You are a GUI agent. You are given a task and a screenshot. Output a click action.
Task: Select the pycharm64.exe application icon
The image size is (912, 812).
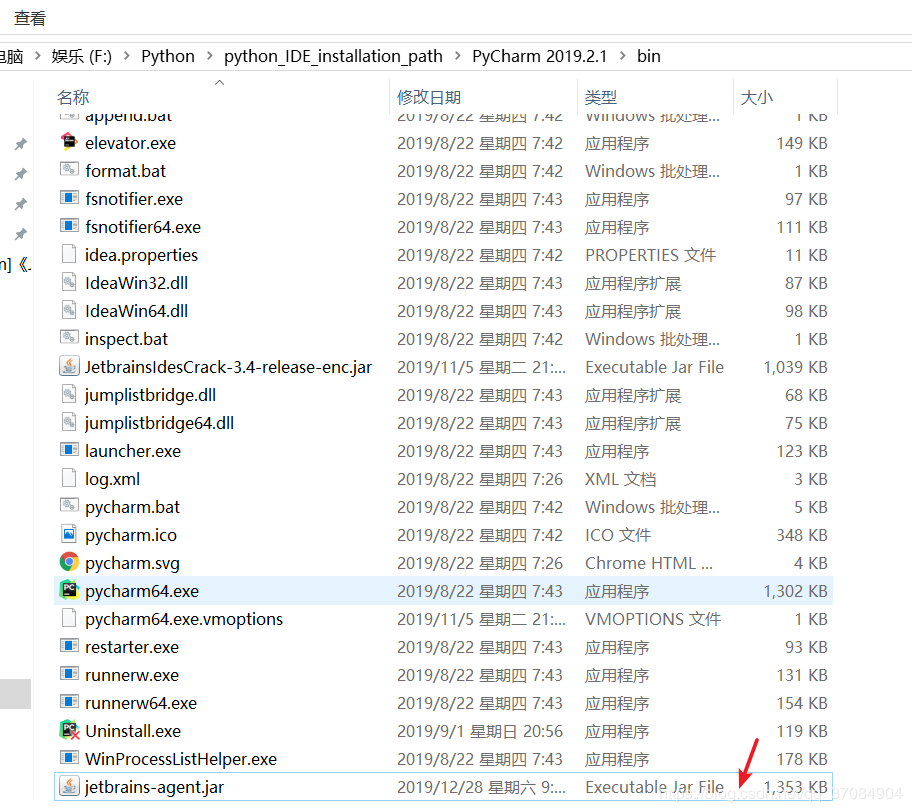69,590
